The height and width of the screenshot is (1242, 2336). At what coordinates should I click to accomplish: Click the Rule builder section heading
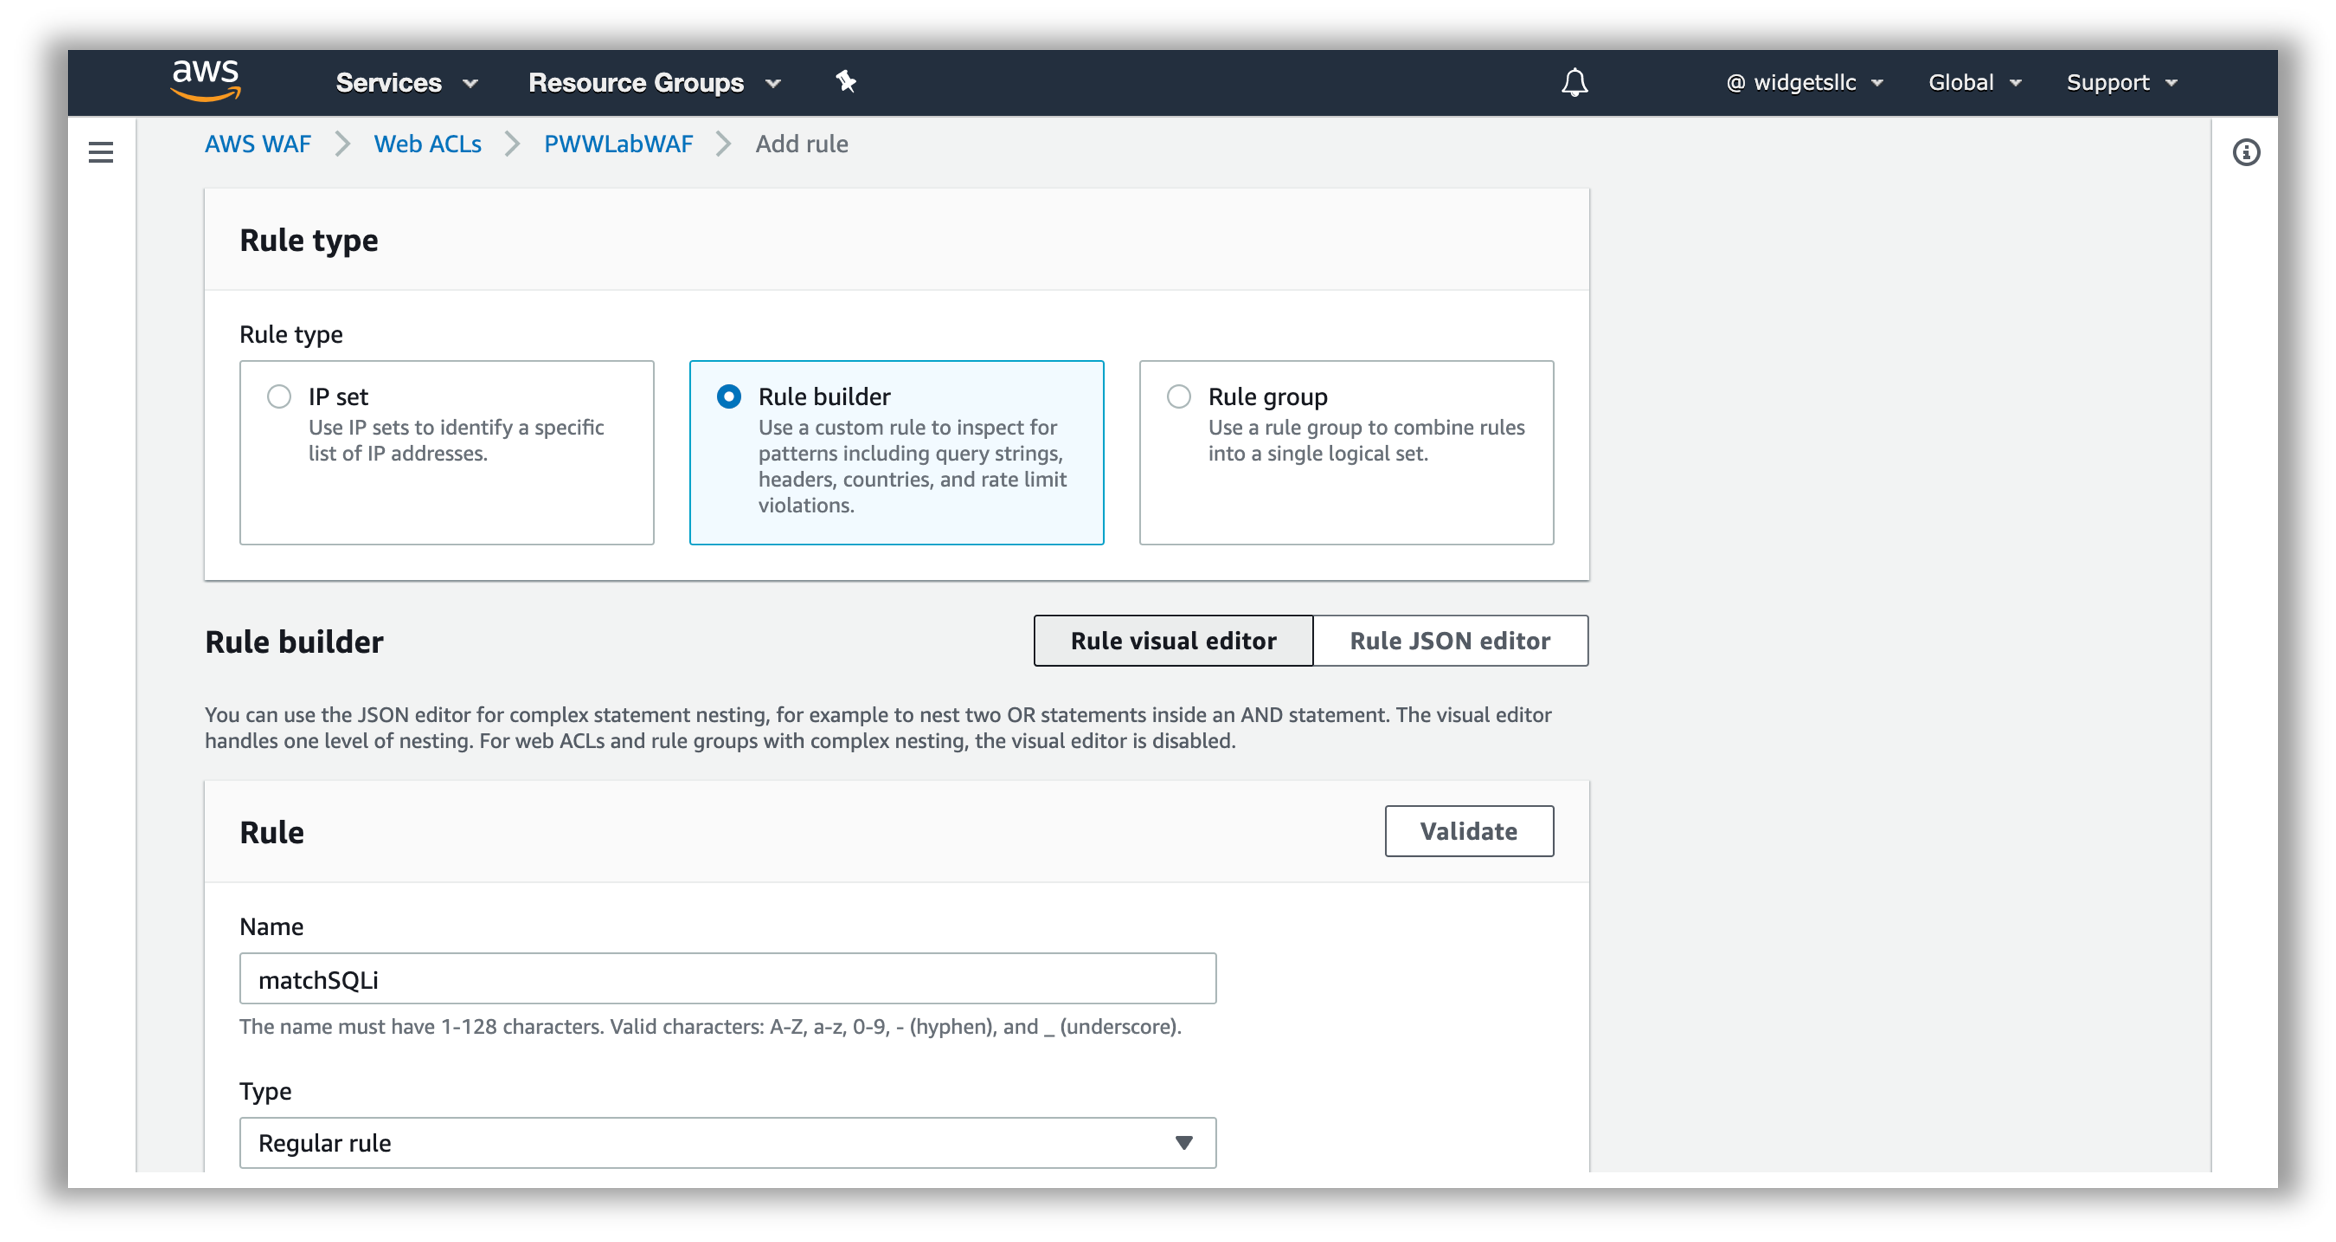click(294, 642)
